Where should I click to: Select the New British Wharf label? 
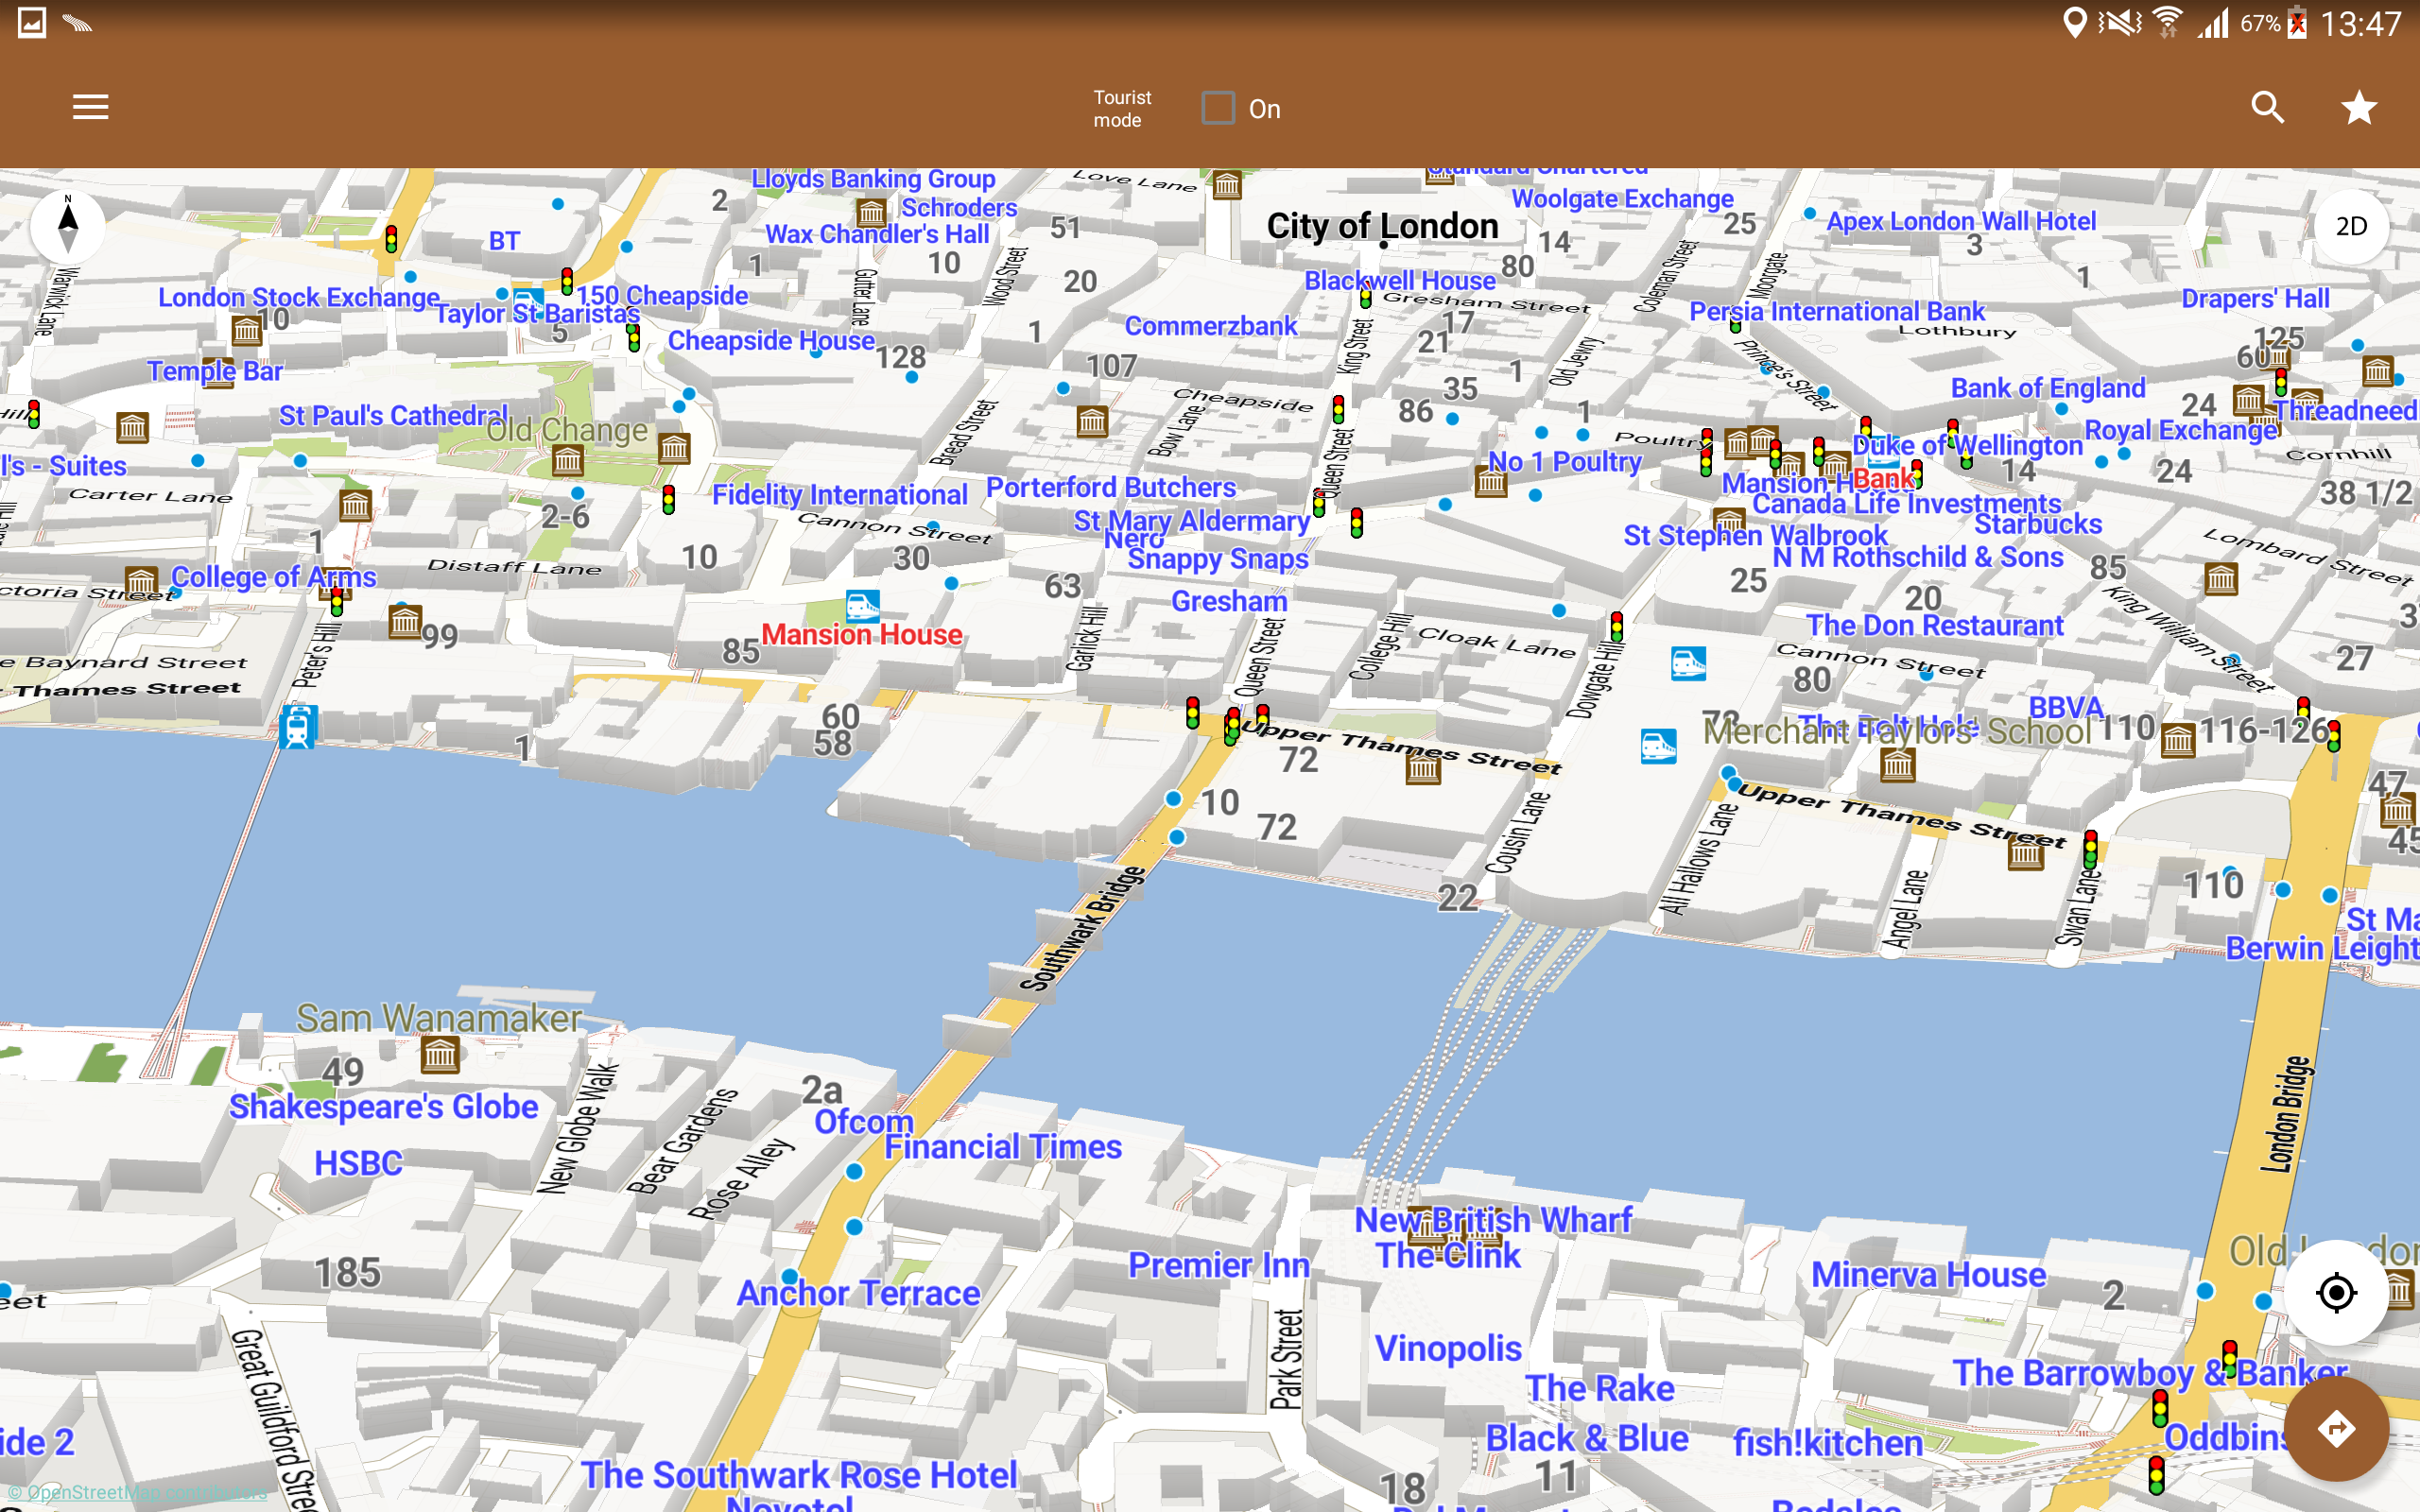[x=1492, y=1220]
